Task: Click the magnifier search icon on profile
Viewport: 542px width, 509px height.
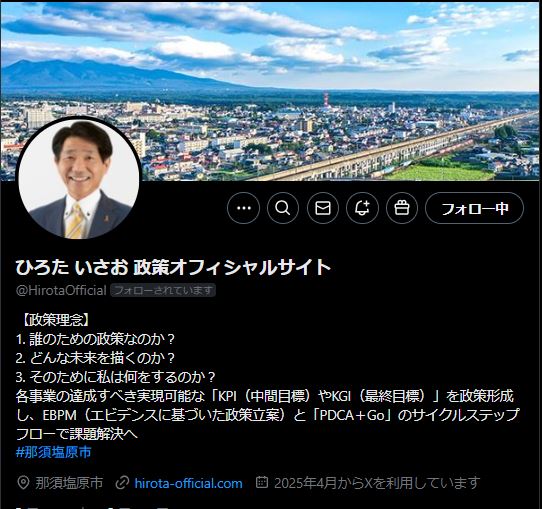Action: click(x=283, y=208)
